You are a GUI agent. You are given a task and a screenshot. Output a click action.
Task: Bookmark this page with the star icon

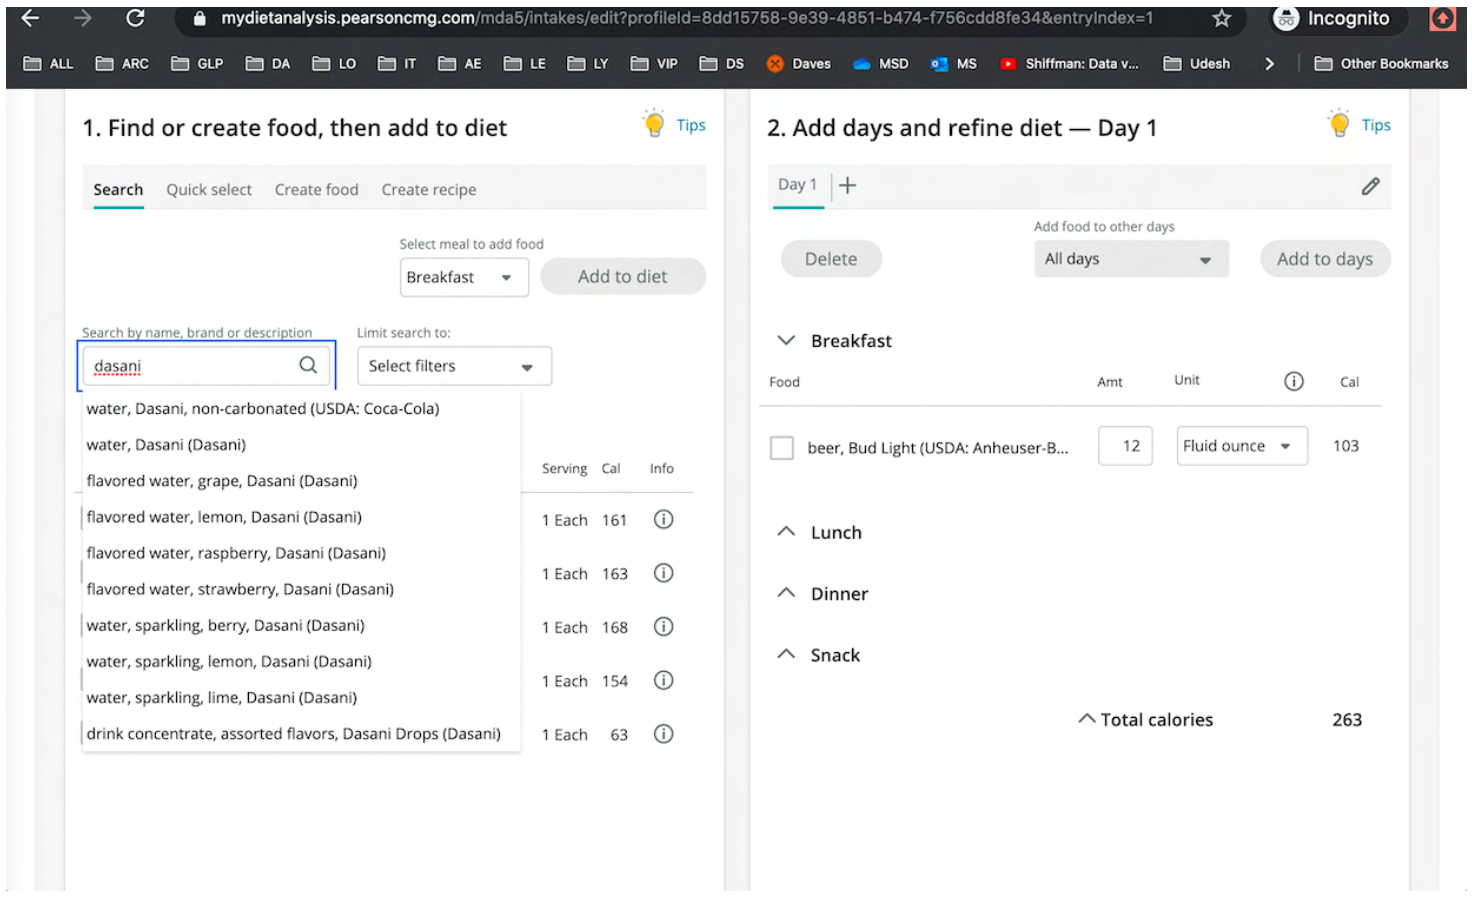1221,18
